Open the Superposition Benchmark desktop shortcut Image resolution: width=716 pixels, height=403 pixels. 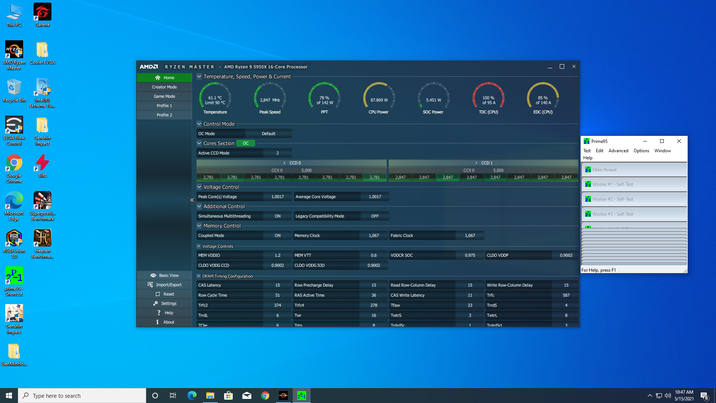click(42, 206)
